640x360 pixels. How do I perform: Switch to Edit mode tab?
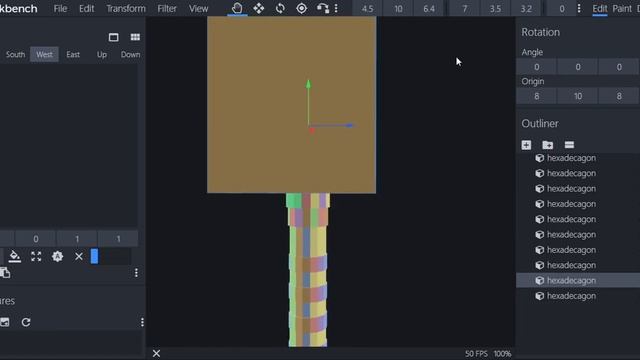pos(600,8)
